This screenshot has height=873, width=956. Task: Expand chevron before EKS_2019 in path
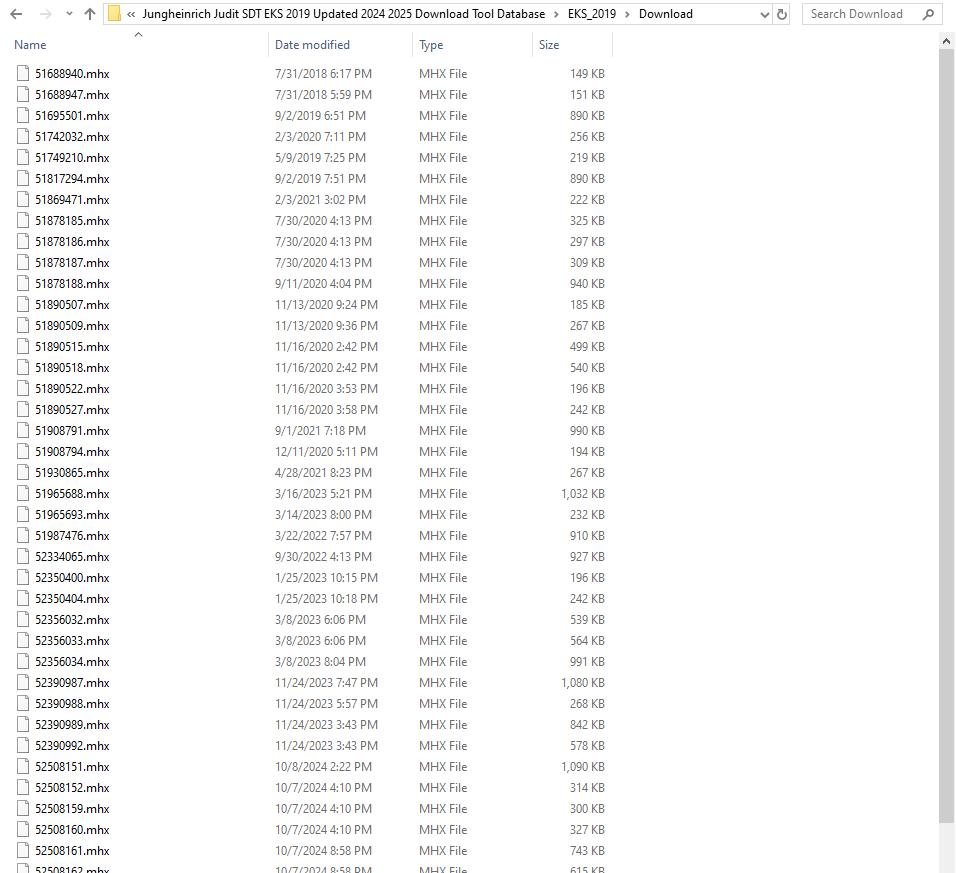(x=556, y=14)
